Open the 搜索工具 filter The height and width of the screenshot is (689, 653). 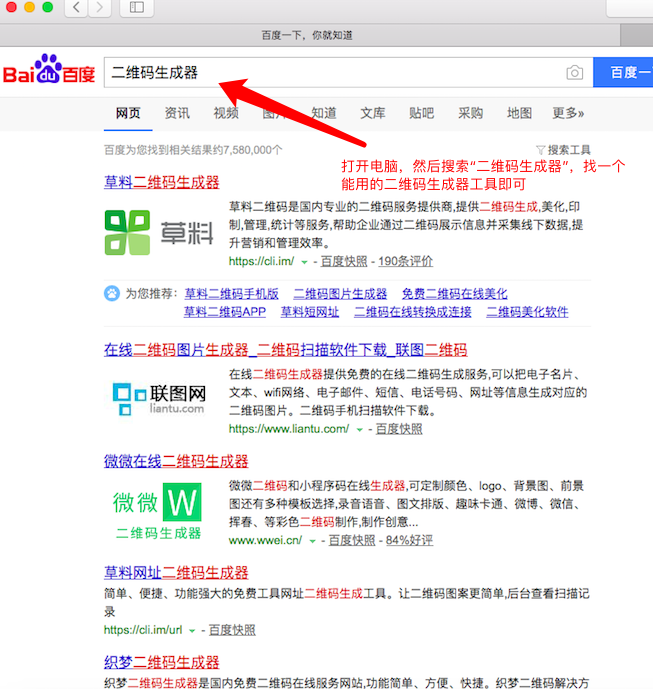563,150
